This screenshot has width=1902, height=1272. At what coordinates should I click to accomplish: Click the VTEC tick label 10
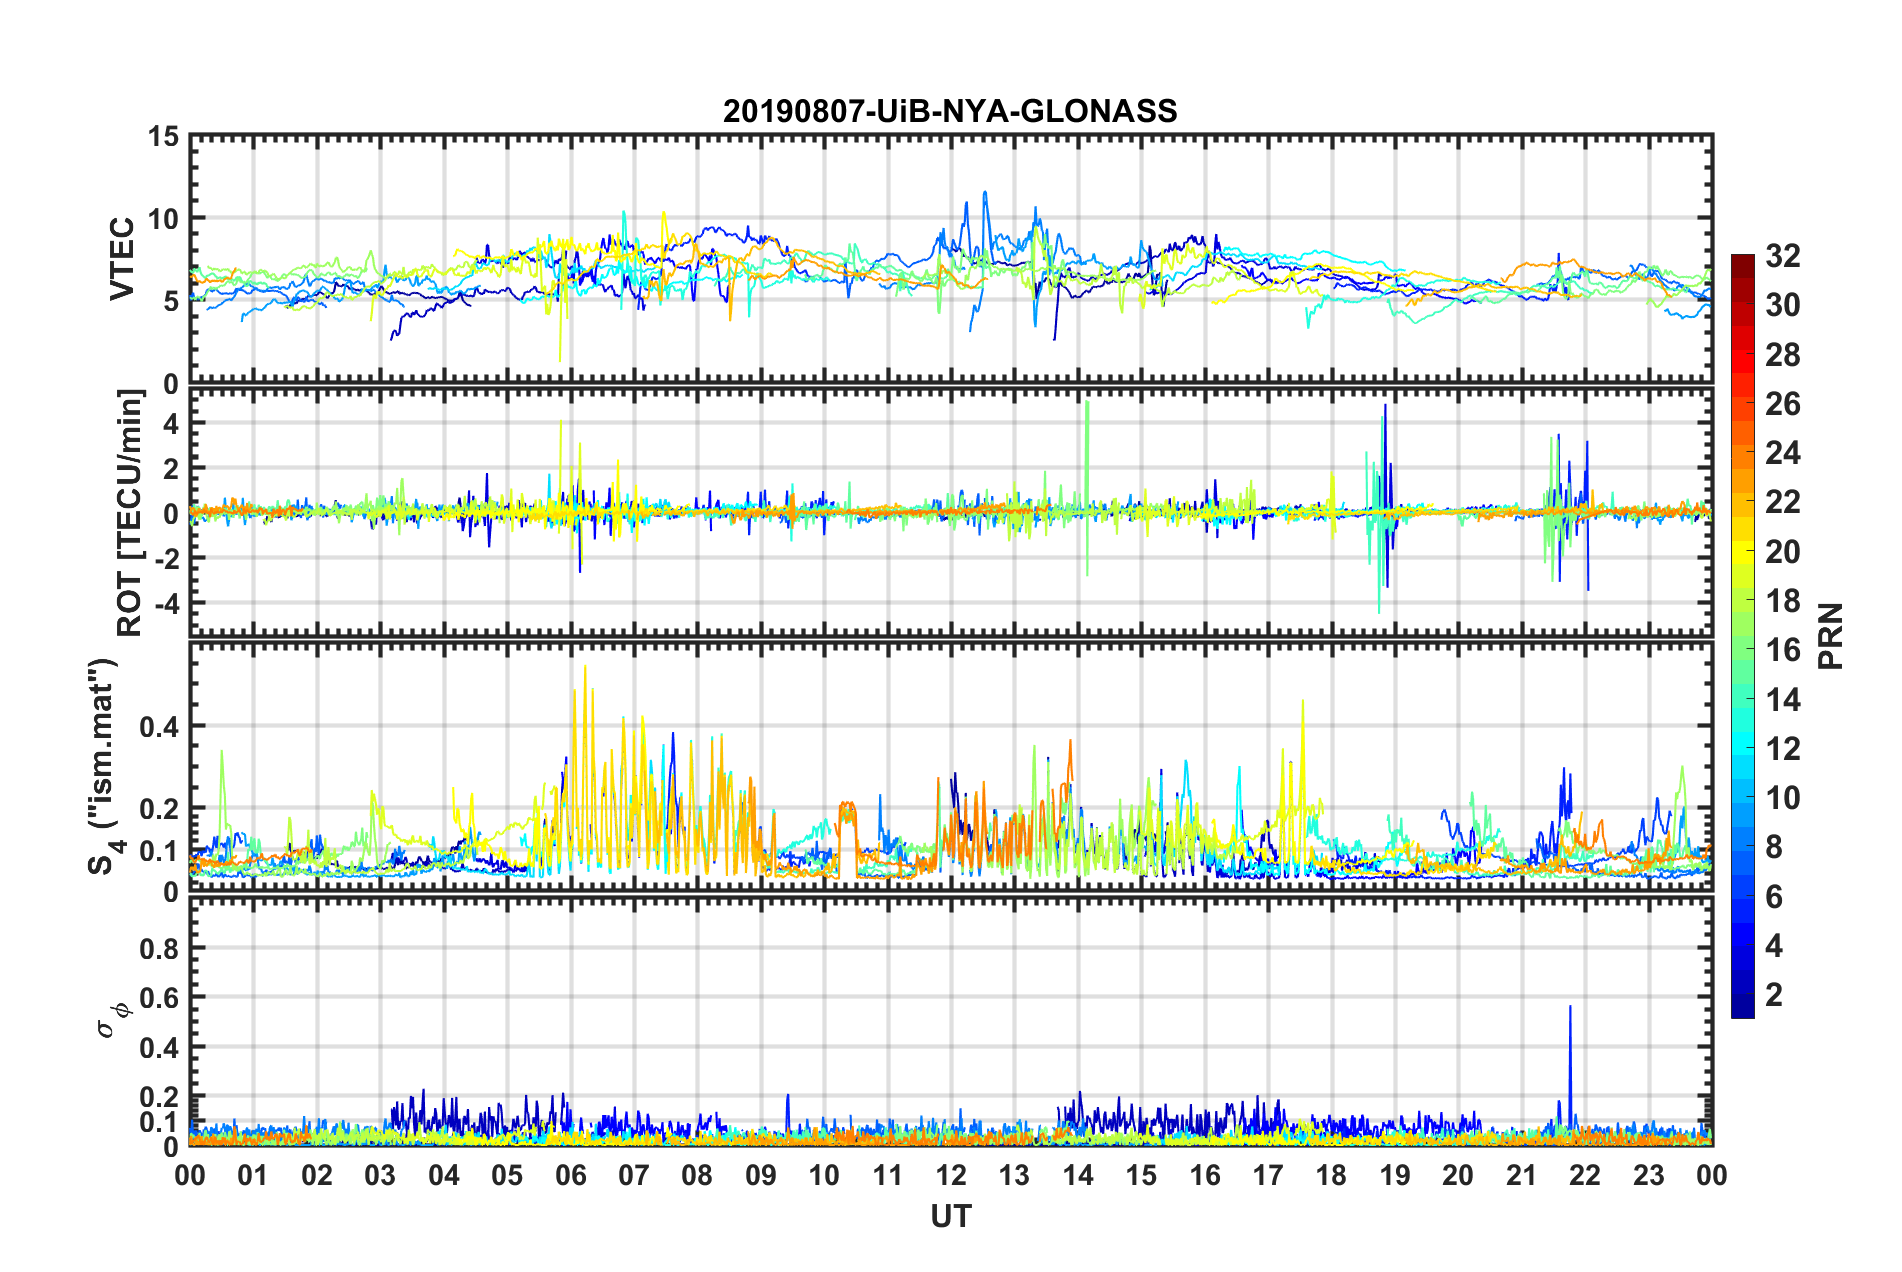coord(163,218)
